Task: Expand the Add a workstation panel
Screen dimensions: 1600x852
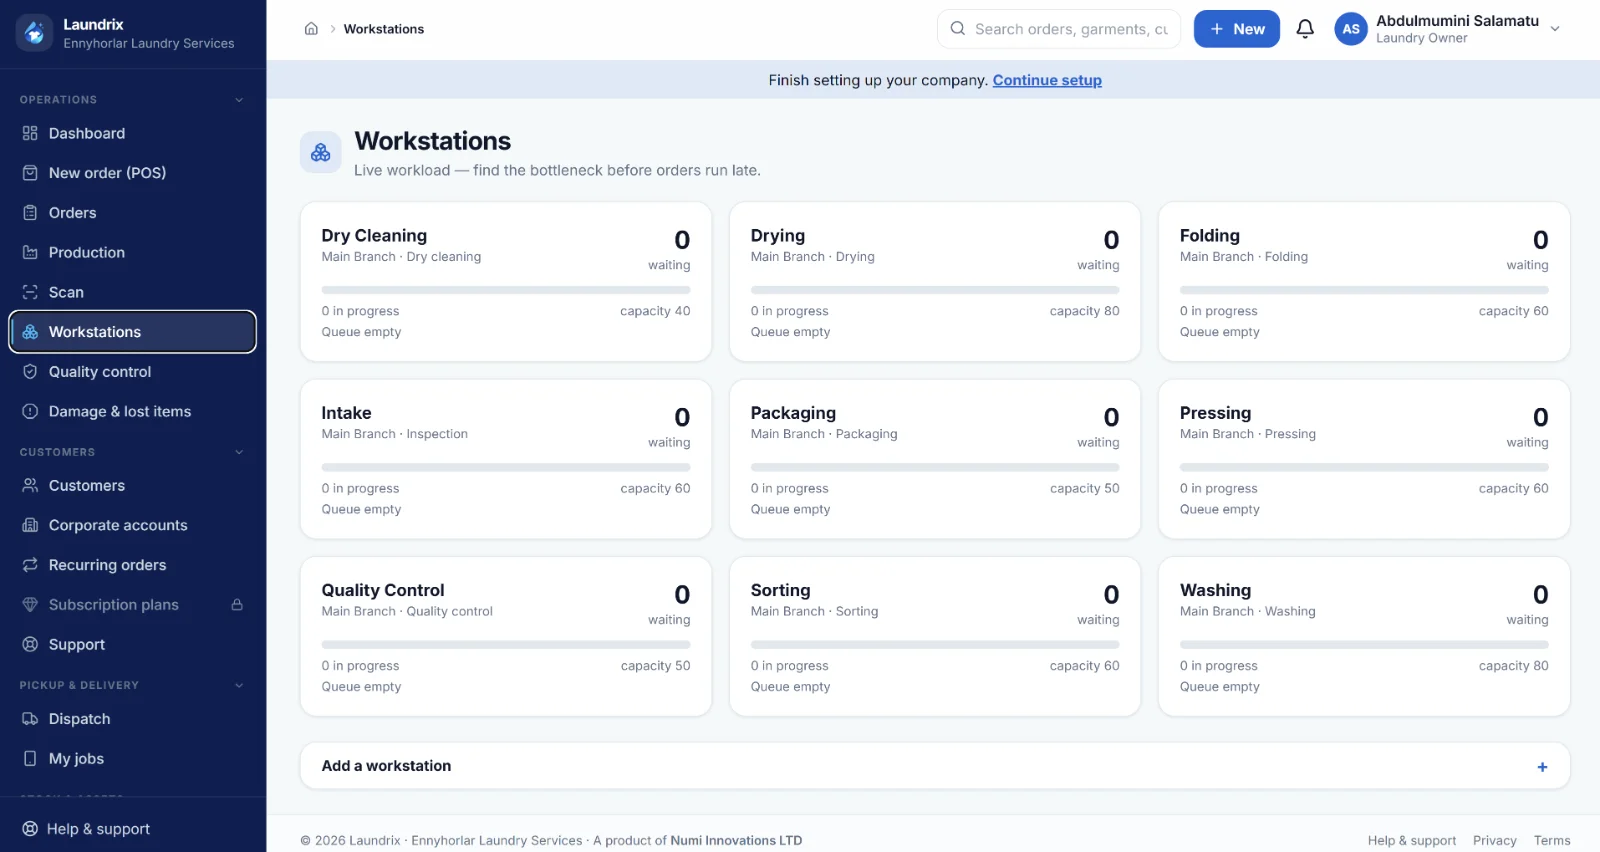Action: [x=935, y=766]
